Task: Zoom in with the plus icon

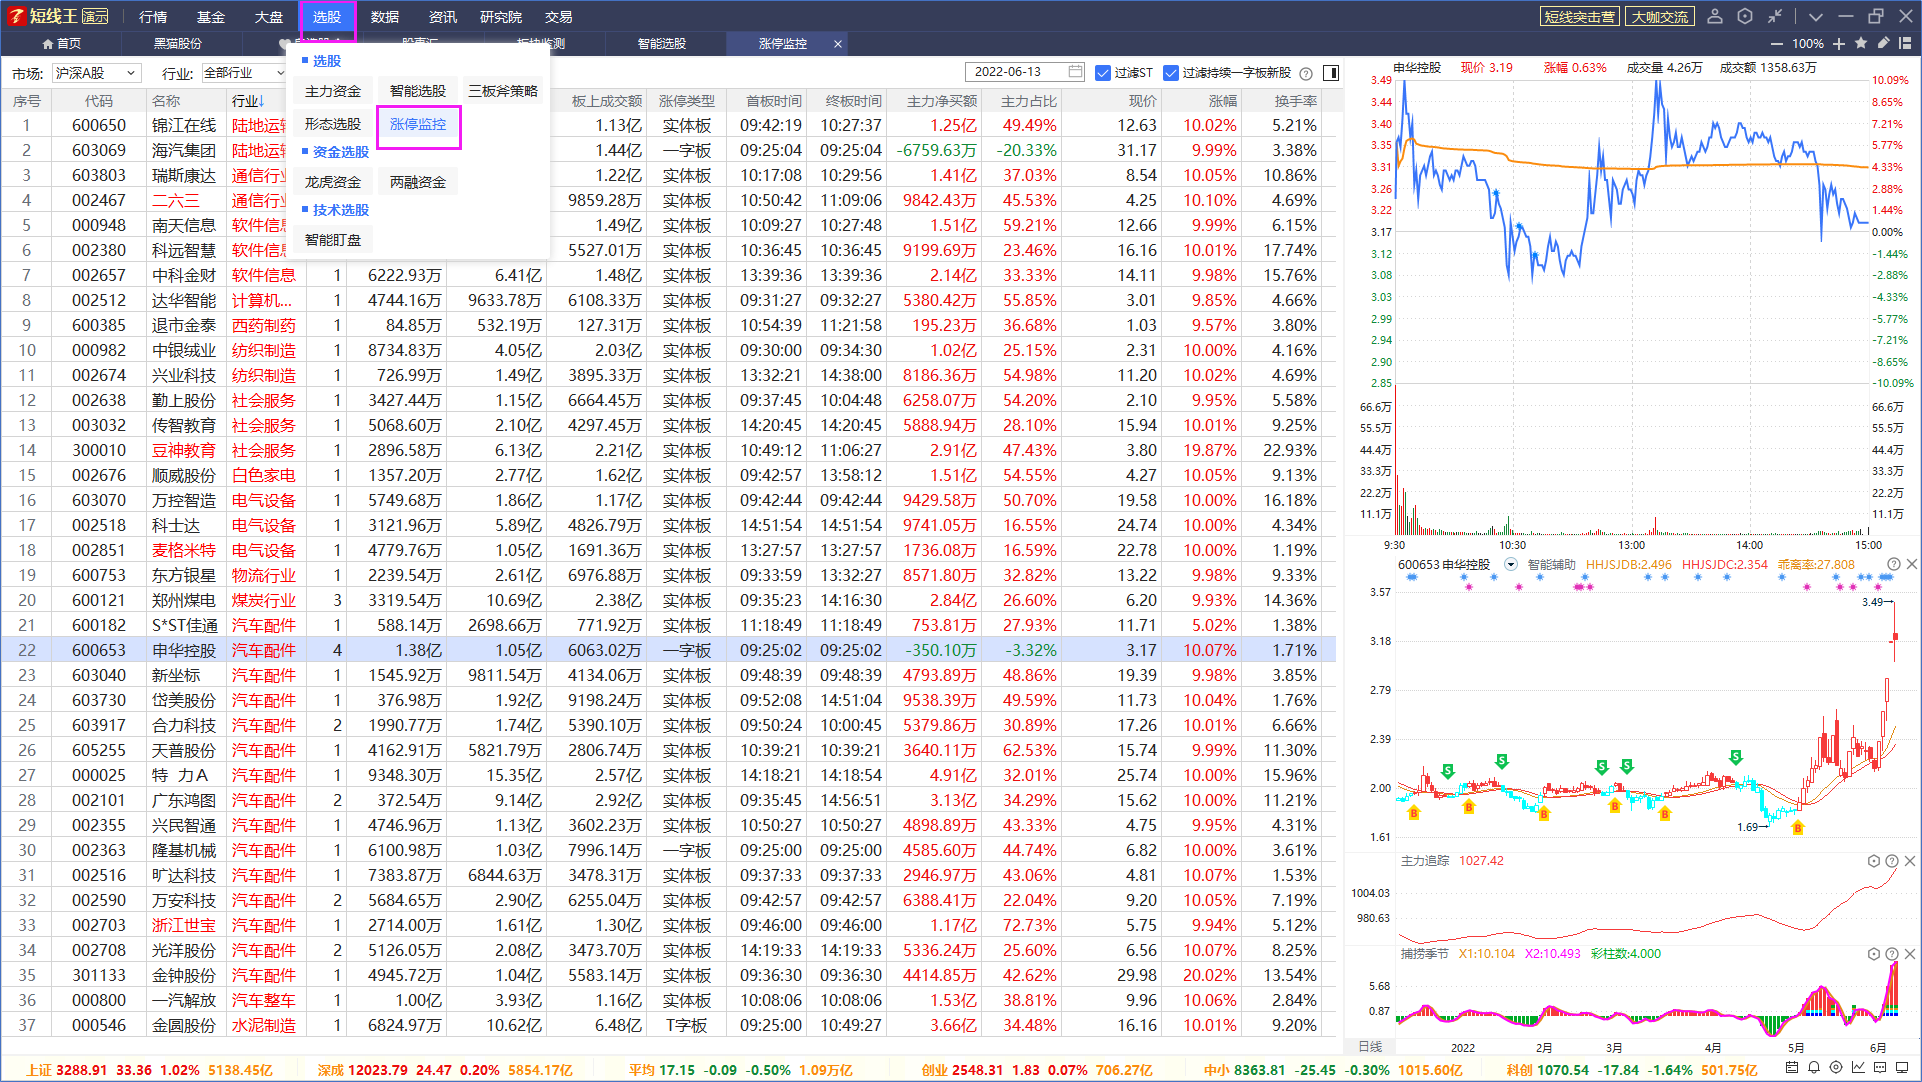Action: click(x=1839, y=44)
